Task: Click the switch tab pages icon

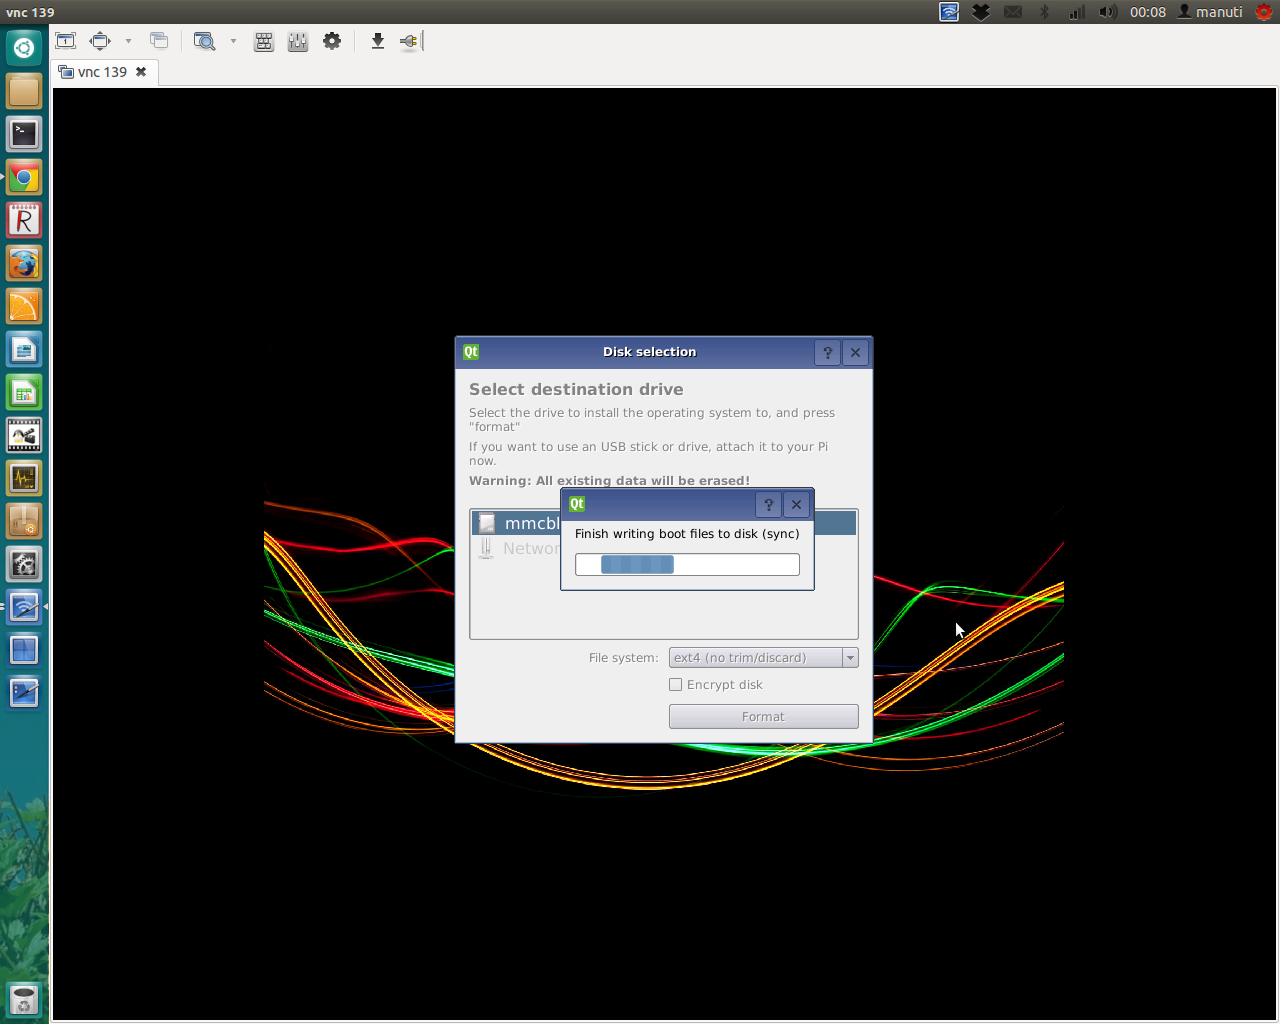Action: [x=159, y=41]
